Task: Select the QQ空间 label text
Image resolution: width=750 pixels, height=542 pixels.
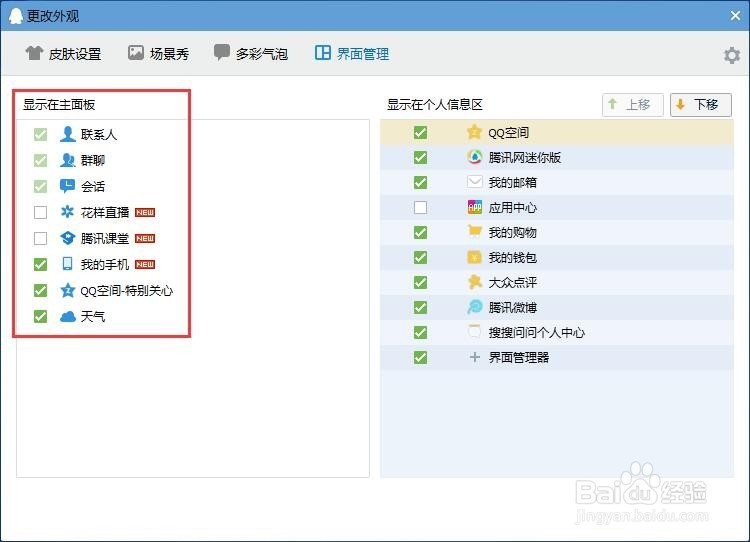Action: (x=509, y=133)
